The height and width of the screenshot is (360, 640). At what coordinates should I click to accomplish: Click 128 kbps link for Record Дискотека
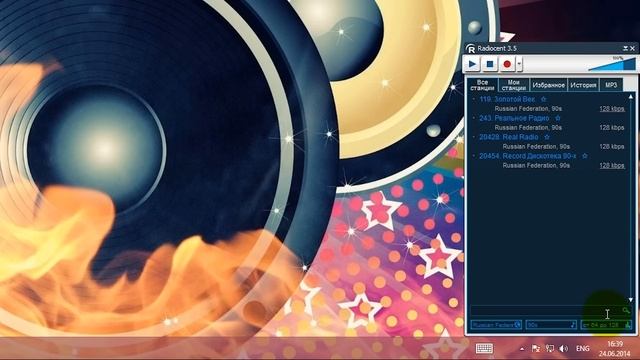pyautogui.click(x=612, y=165)
